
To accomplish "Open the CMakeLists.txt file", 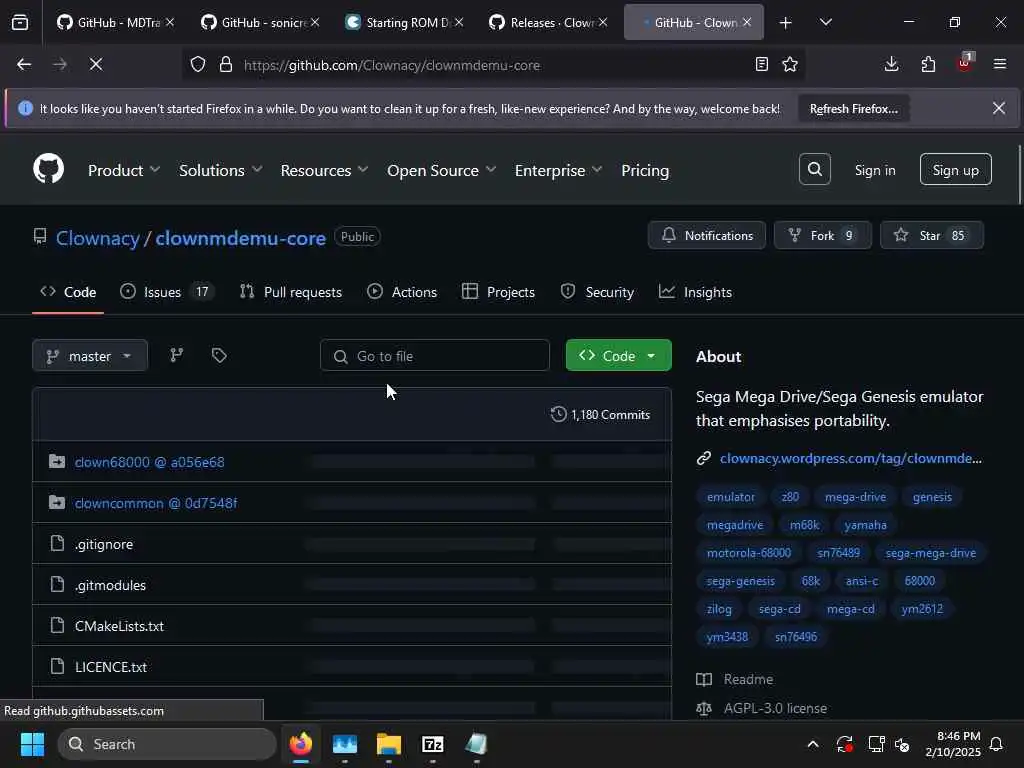I will pos(120,626).
